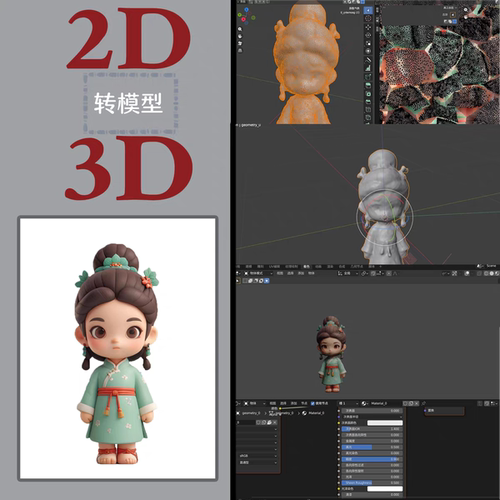
Task: Click the Scene selector at right of tabs
Action: (x=491, y=266)
